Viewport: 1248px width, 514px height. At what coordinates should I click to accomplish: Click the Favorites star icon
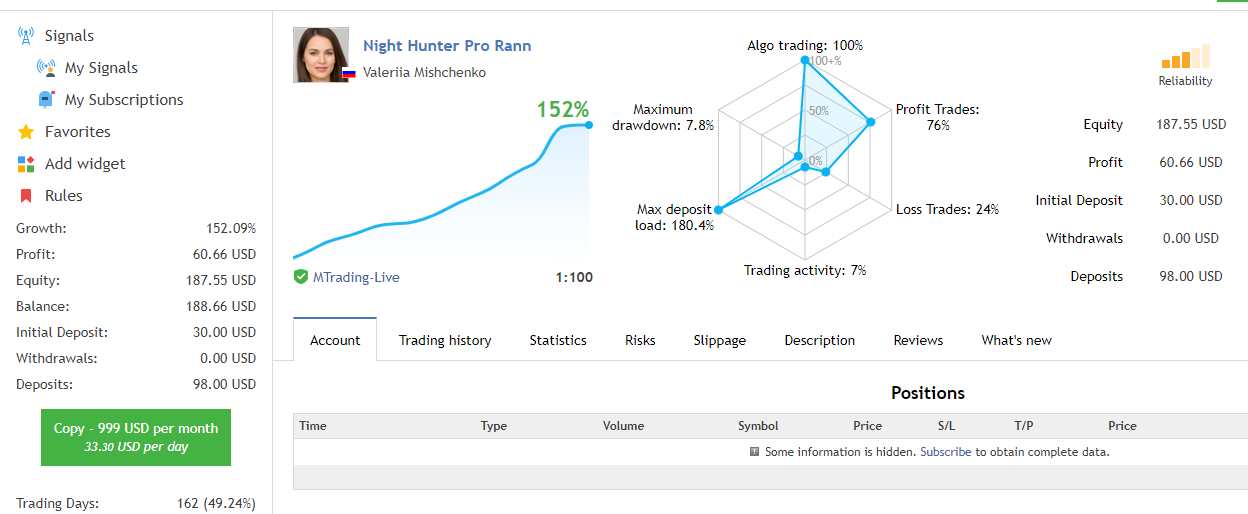(26, 132)
